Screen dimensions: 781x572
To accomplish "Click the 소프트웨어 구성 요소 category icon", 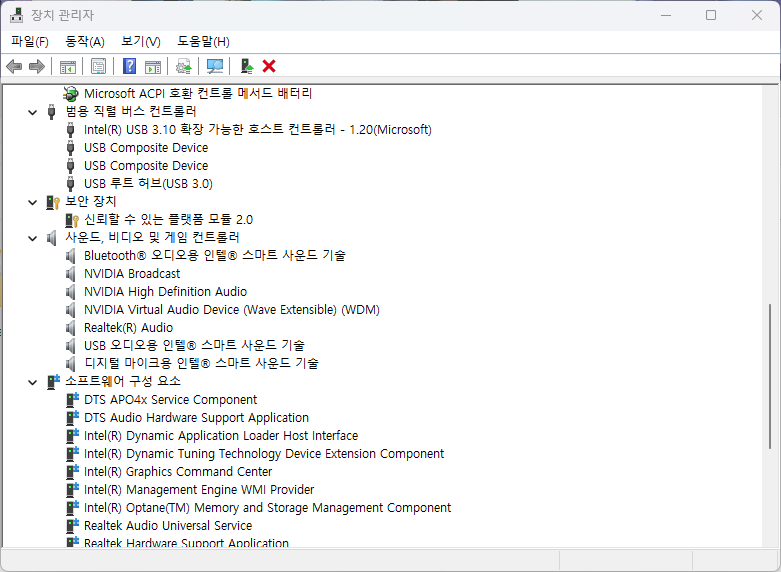I will point(53,382).
